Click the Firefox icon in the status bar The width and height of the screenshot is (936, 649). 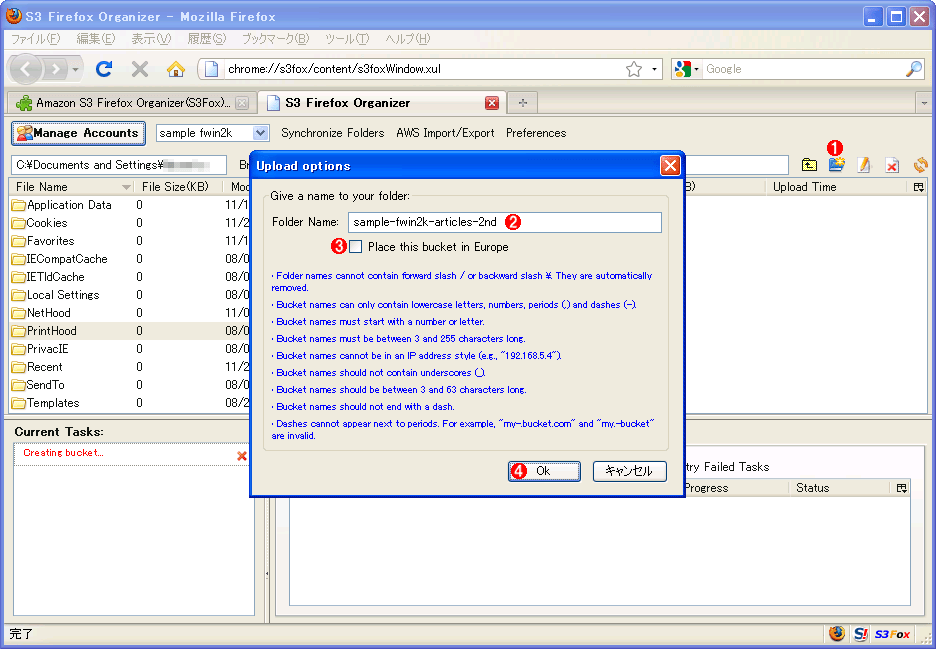[x=836, y=633]
